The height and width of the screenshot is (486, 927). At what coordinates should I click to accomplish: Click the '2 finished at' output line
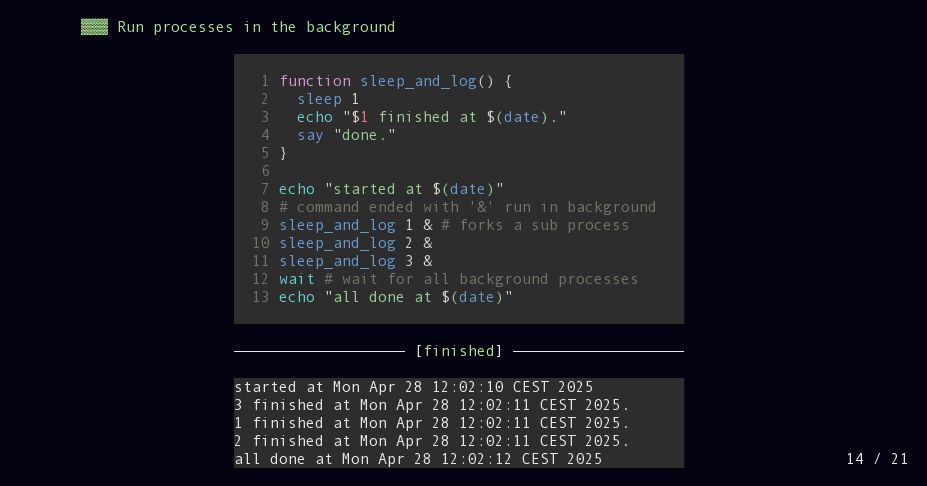coord(432,441)
